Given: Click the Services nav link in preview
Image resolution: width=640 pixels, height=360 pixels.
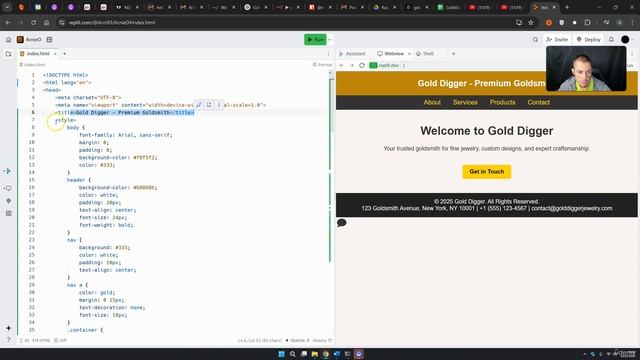Looking at the screenshot, I should pos(465,102).
